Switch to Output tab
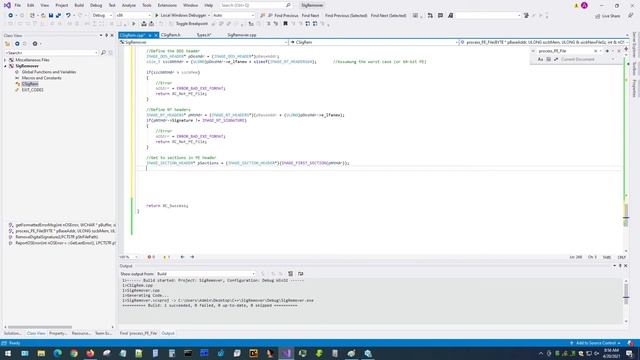Viewport: 640px width, 360px height. pyautogui.click(x=168, y=333)
